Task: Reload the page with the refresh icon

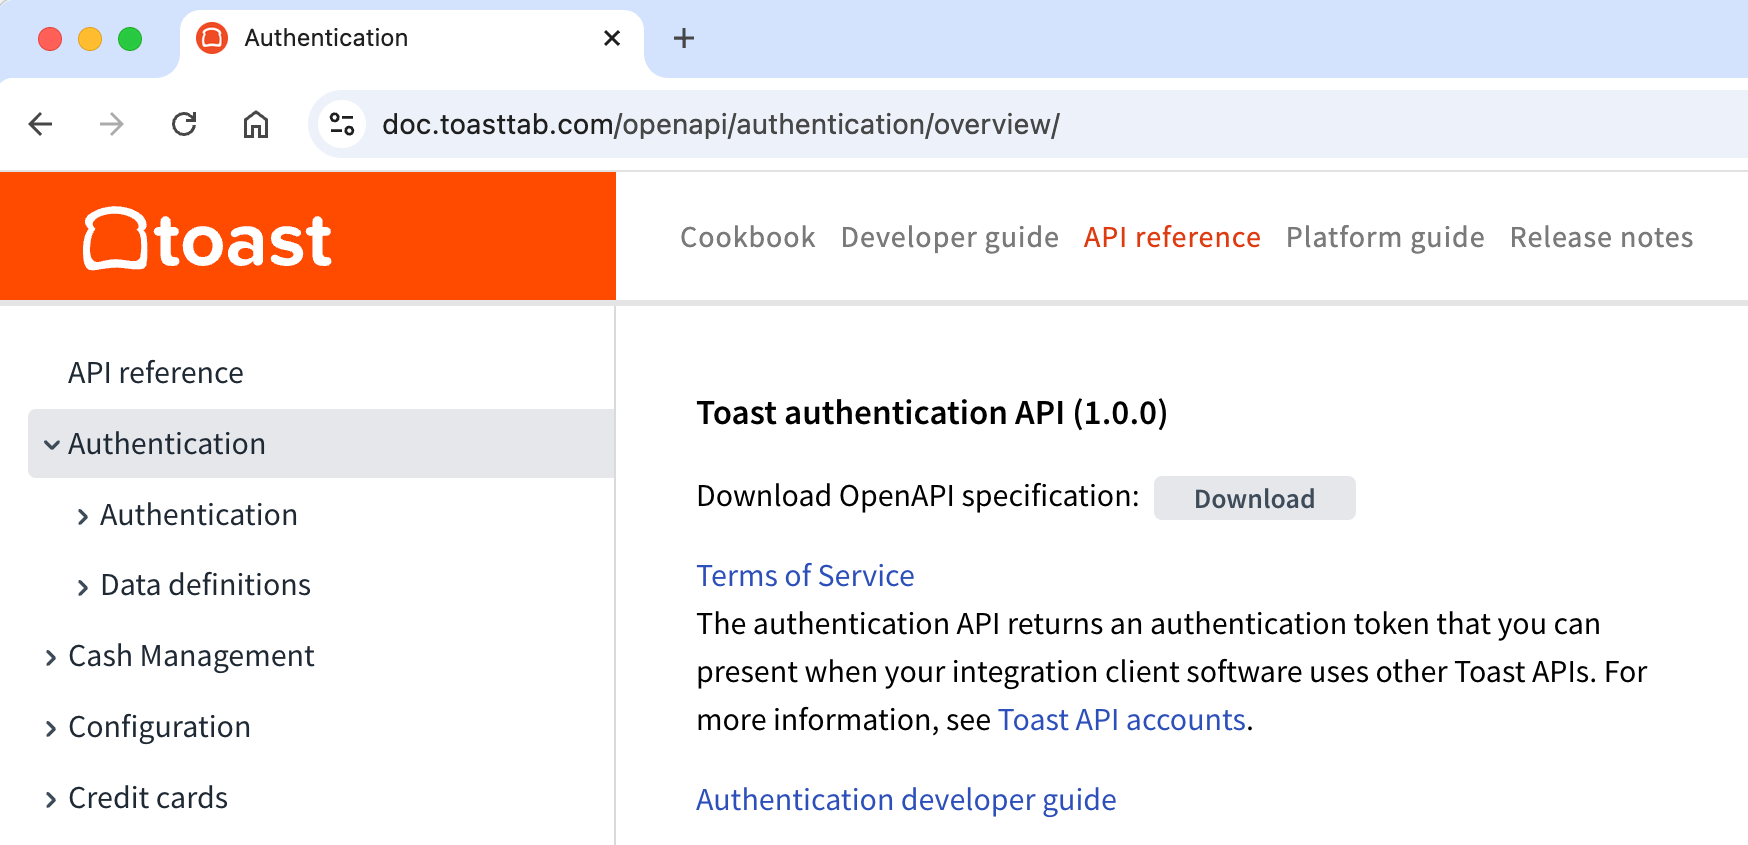Action: coord(184,124)
